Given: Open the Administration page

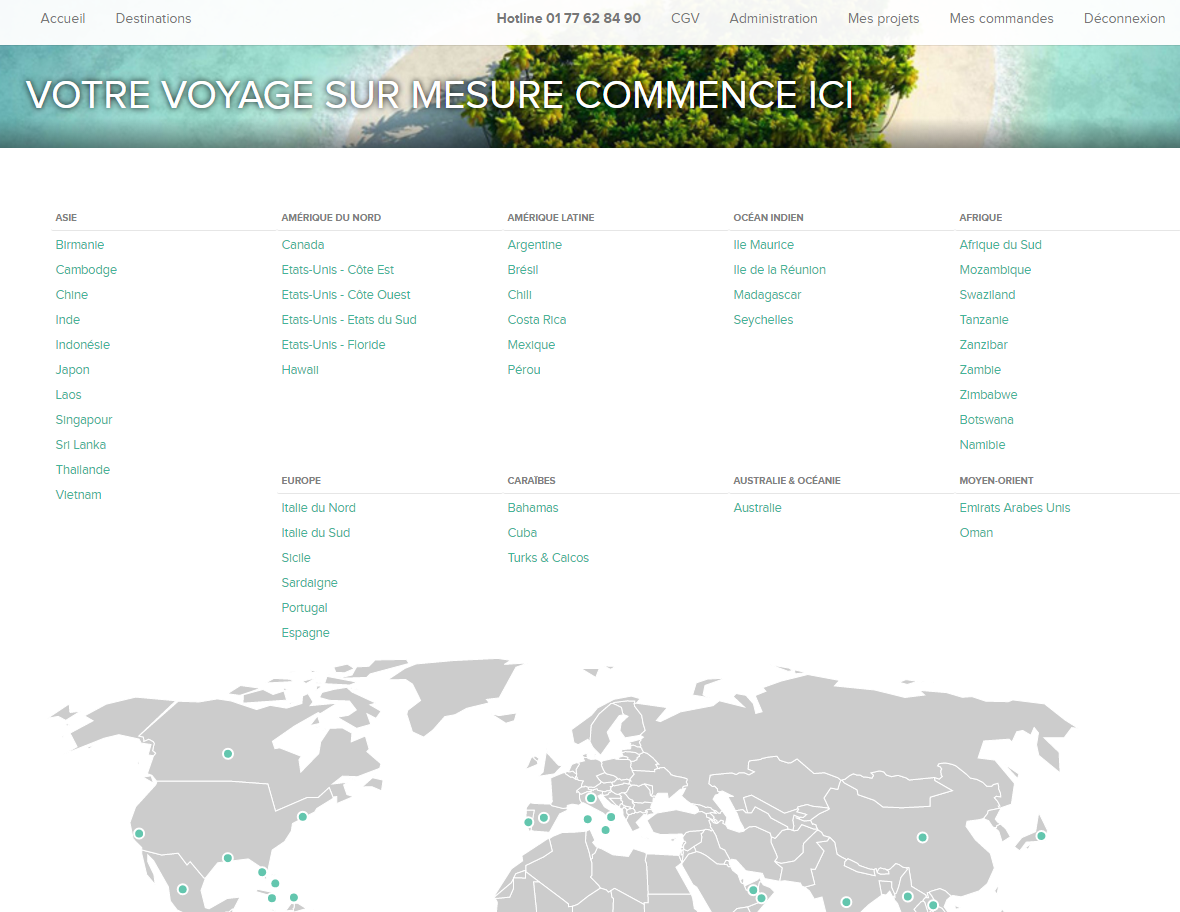Looking at the screenshot, I should point(773,18).
